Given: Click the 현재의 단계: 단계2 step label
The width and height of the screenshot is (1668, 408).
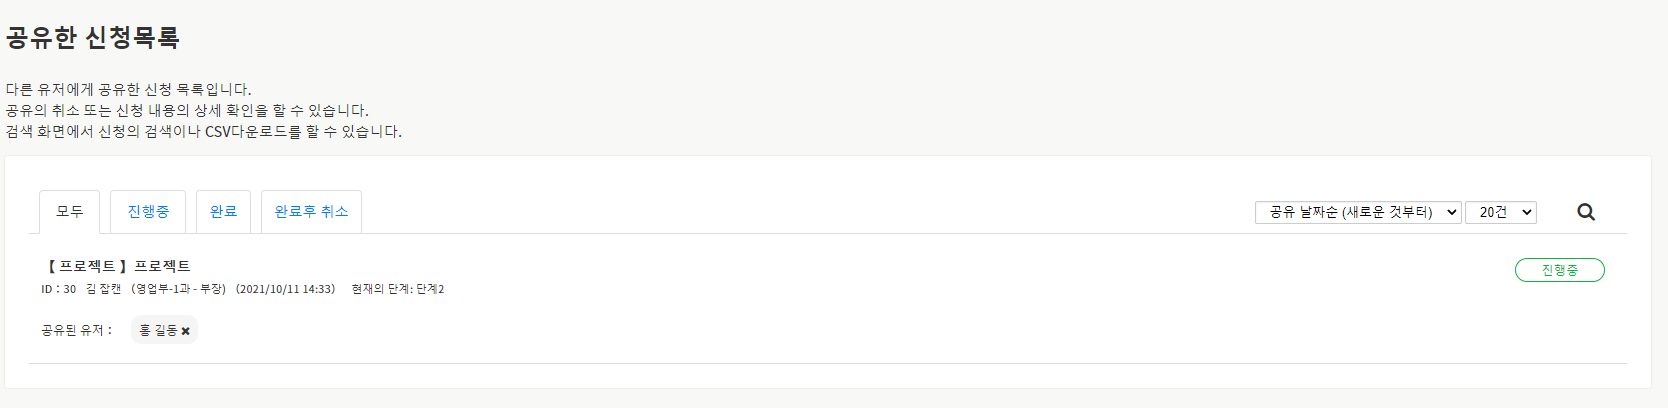Looking at the screenshot, I should pos(398,289).
